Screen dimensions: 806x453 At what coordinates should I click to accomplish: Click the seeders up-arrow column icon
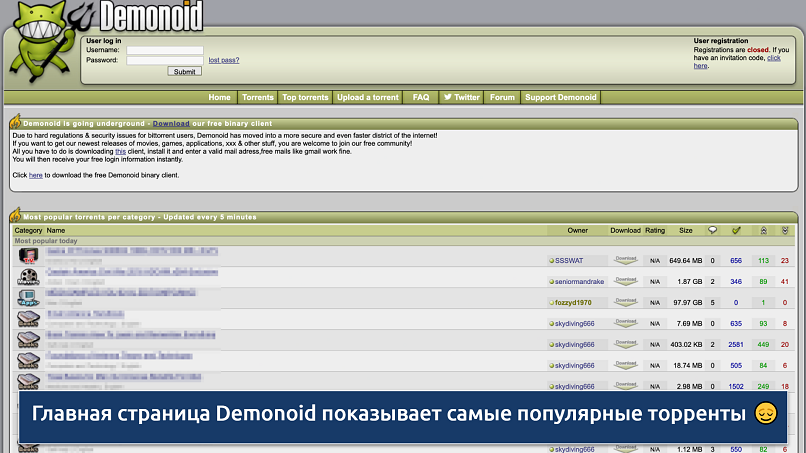click(x=763, y=230)
